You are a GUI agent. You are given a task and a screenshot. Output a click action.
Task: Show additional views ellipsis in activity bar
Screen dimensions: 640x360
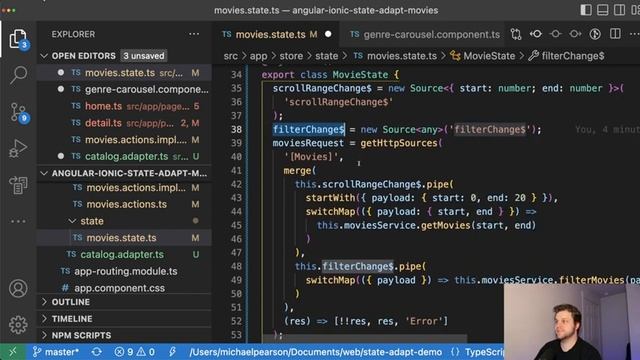(18, 221)
